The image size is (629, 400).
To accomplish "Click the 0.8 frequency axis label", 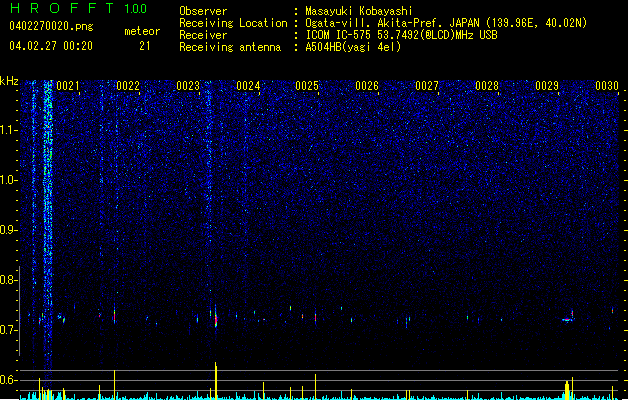I will 8,280.
